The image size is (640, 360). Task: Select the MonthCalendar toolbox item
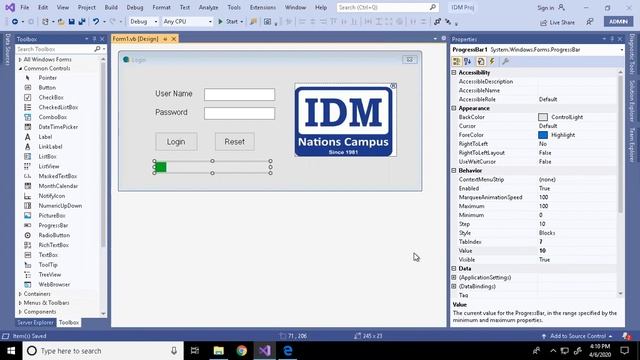coord(58,186)
